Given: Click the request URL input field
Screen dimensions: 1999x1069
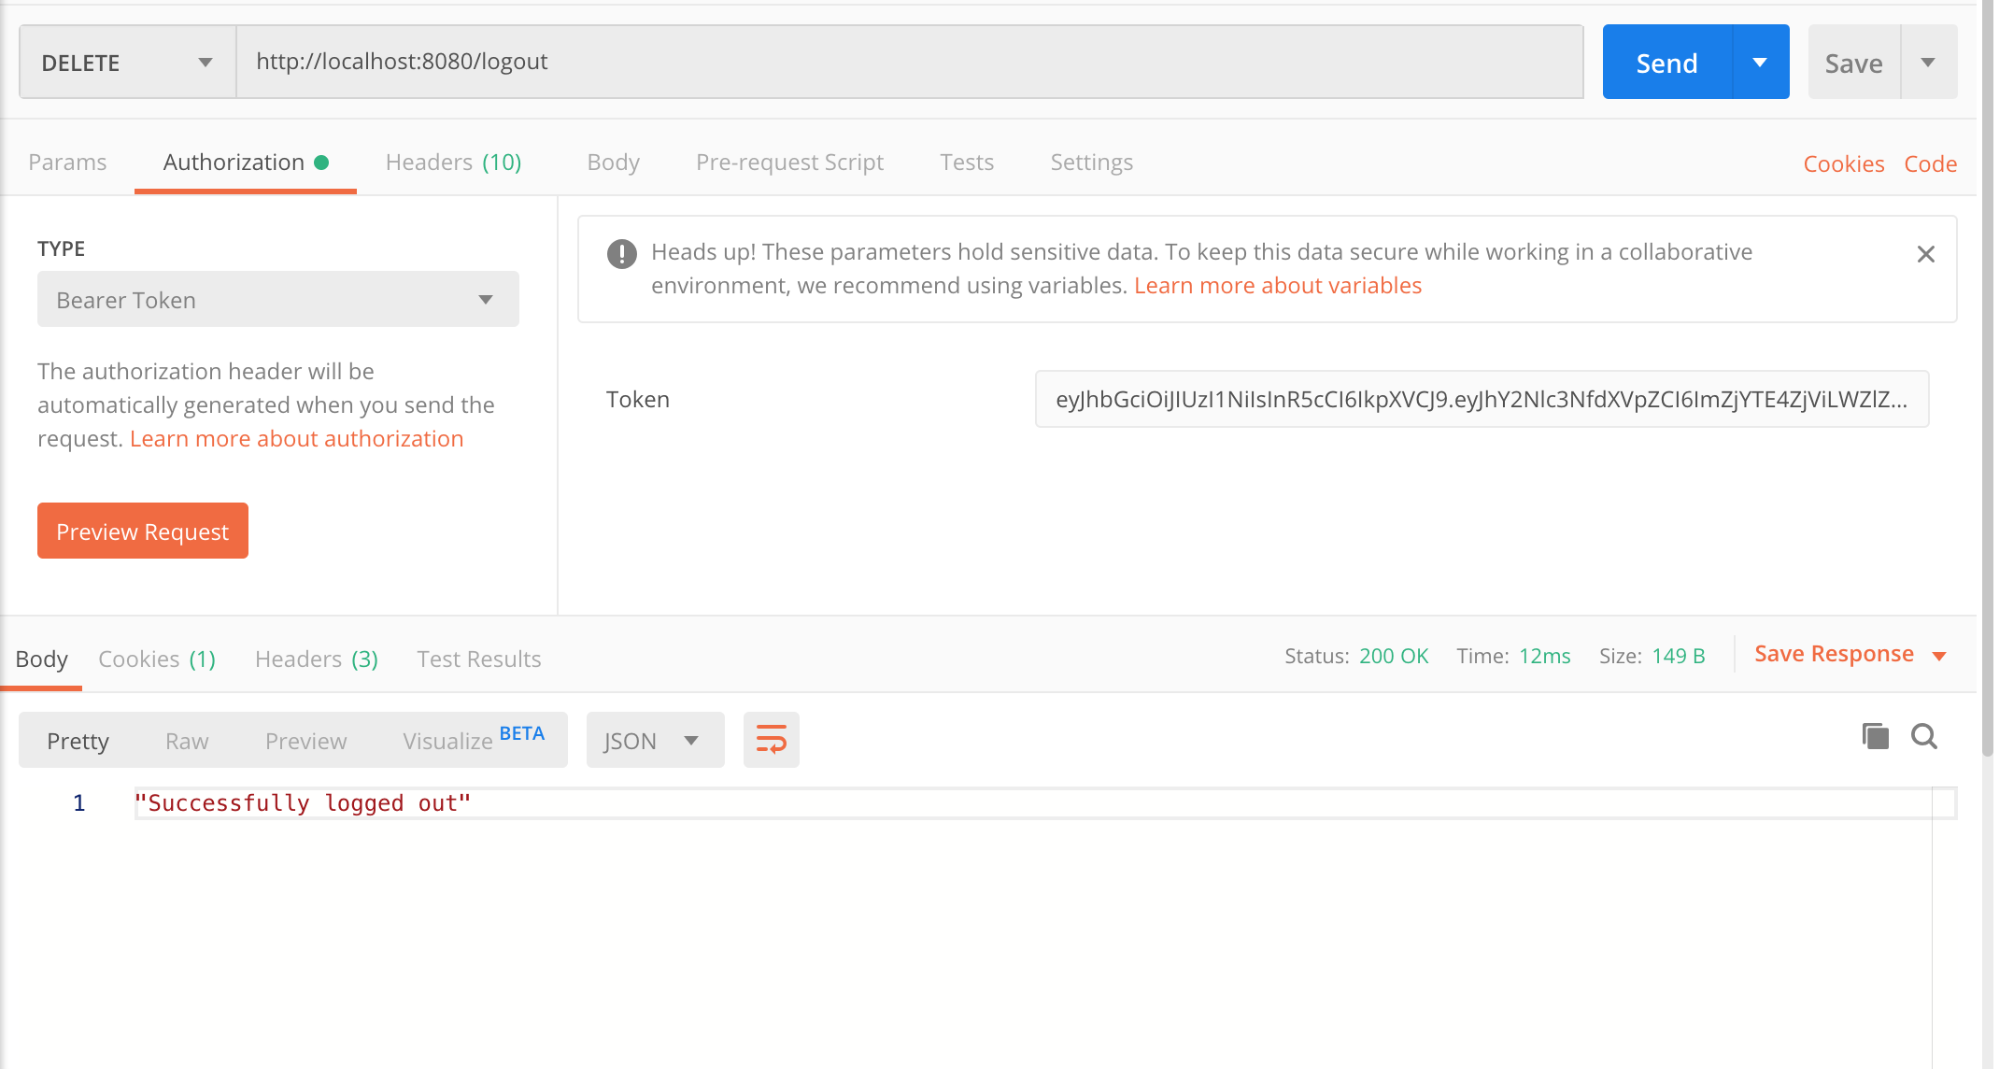Looking at the screenshot, I should (x=900, y=61).
